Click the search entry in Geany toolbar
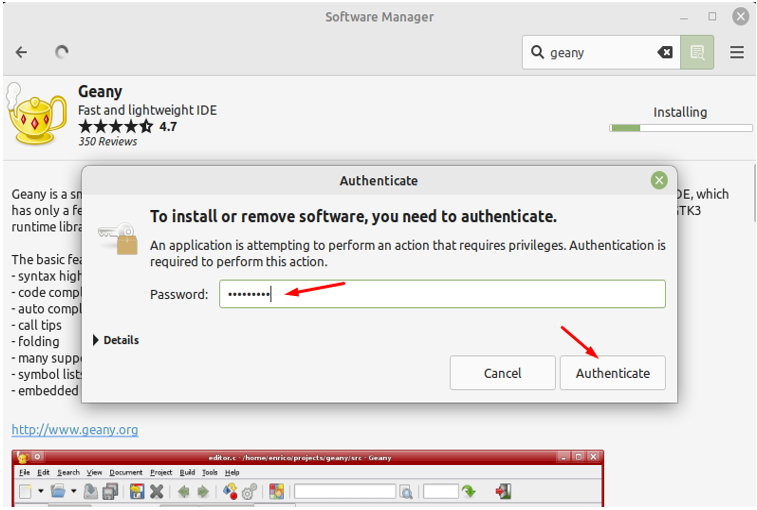 coord(345,492)
